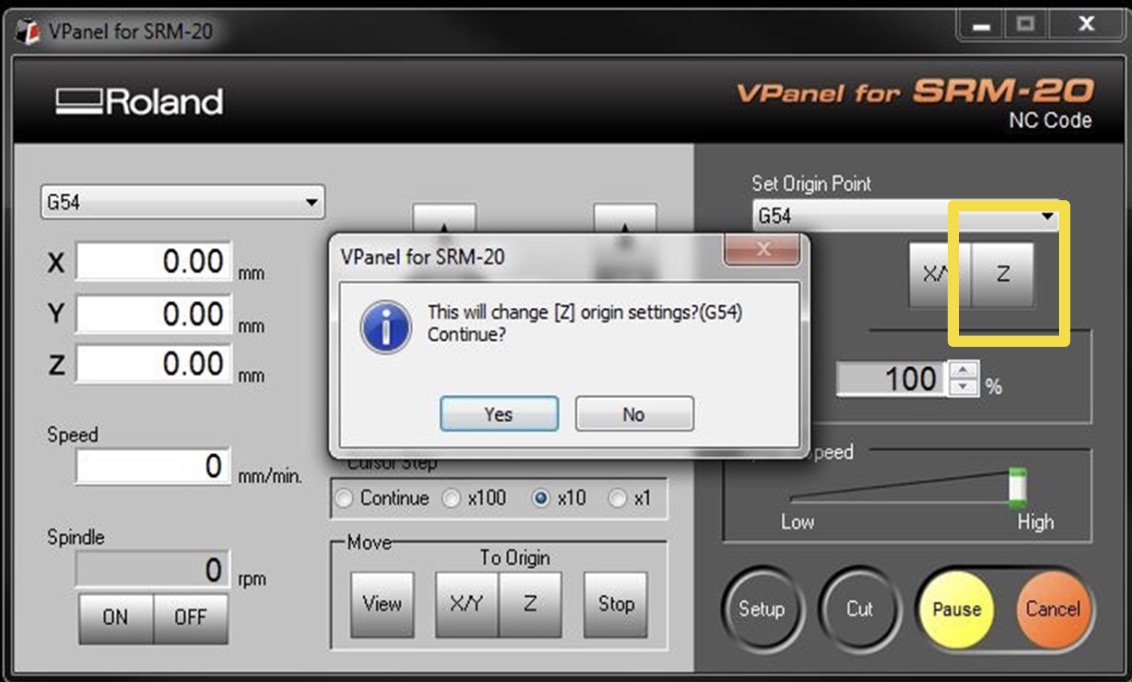Start cutting with the Cut button
This screenshot has width=1132, height=682.
pos(859,609)
